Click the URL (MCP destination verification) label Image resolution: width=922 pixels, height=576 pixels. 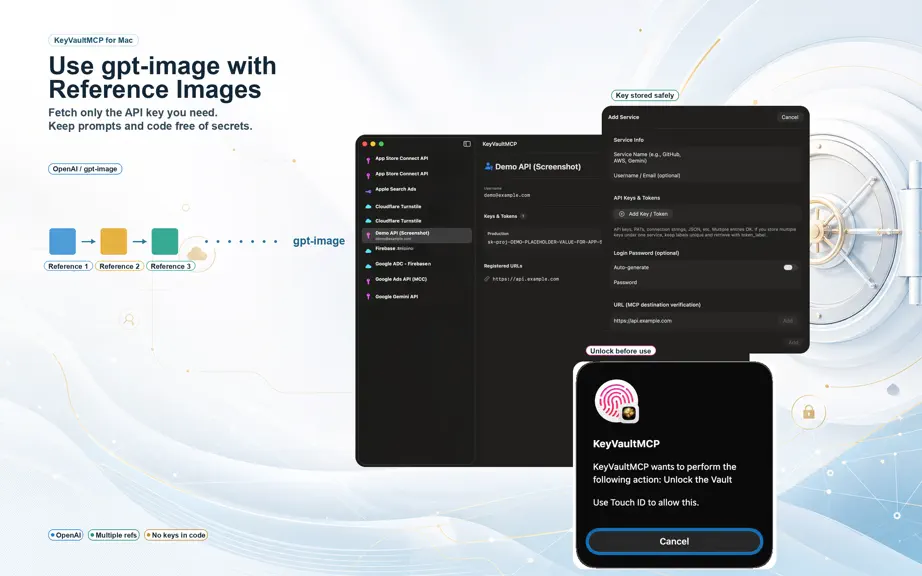tap(657, 304)
